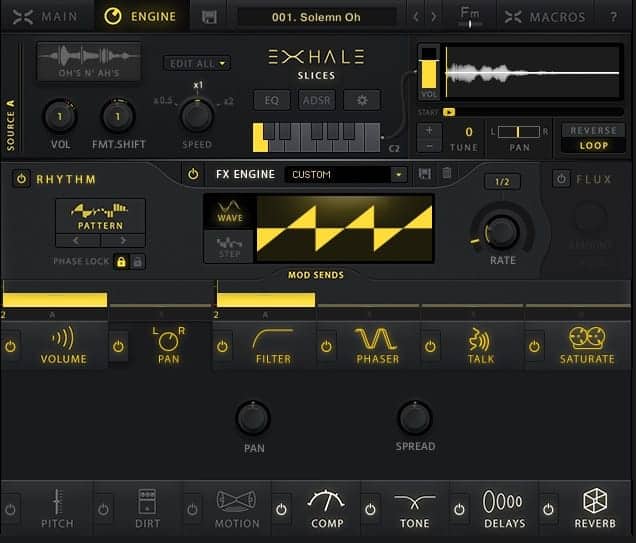Select the MOTION master effect
Image resolution: width=637 pixels, height=543 pixels.
click(237, 508)
